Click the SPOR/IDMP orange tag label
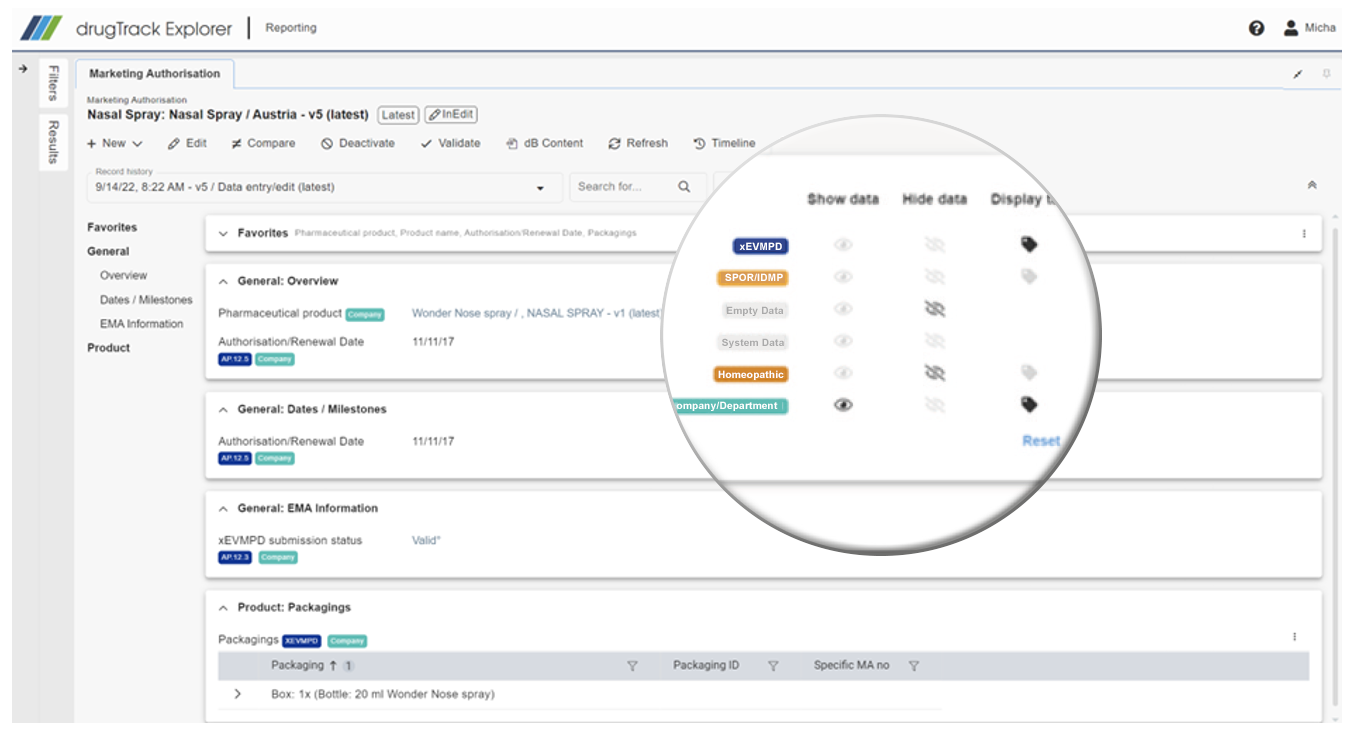Viewport: 1352px width, 733px height. coord(752,277)
